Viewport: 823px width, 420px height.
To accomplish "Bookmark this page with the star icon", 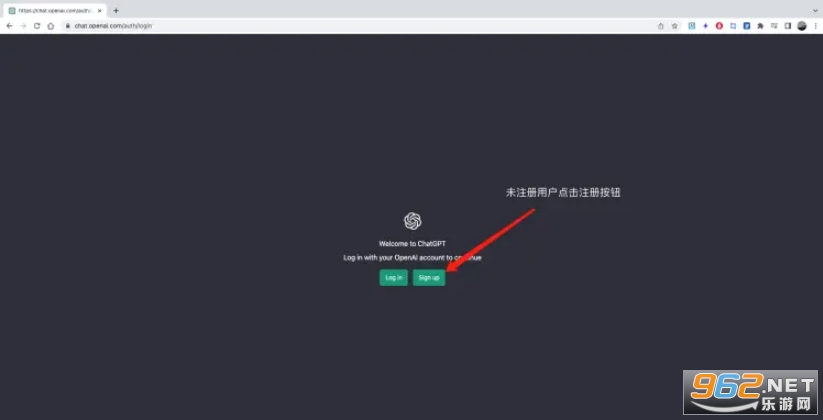I will (675, 26).
